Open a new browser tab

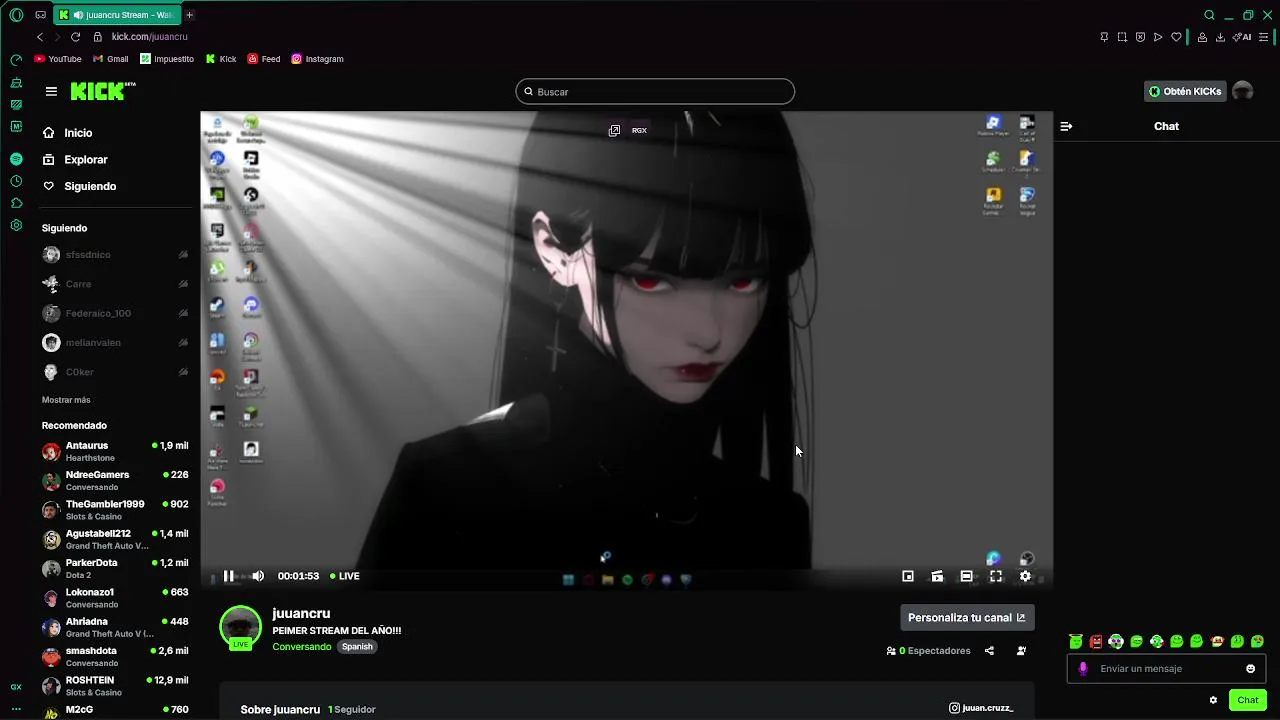[189, 15]
